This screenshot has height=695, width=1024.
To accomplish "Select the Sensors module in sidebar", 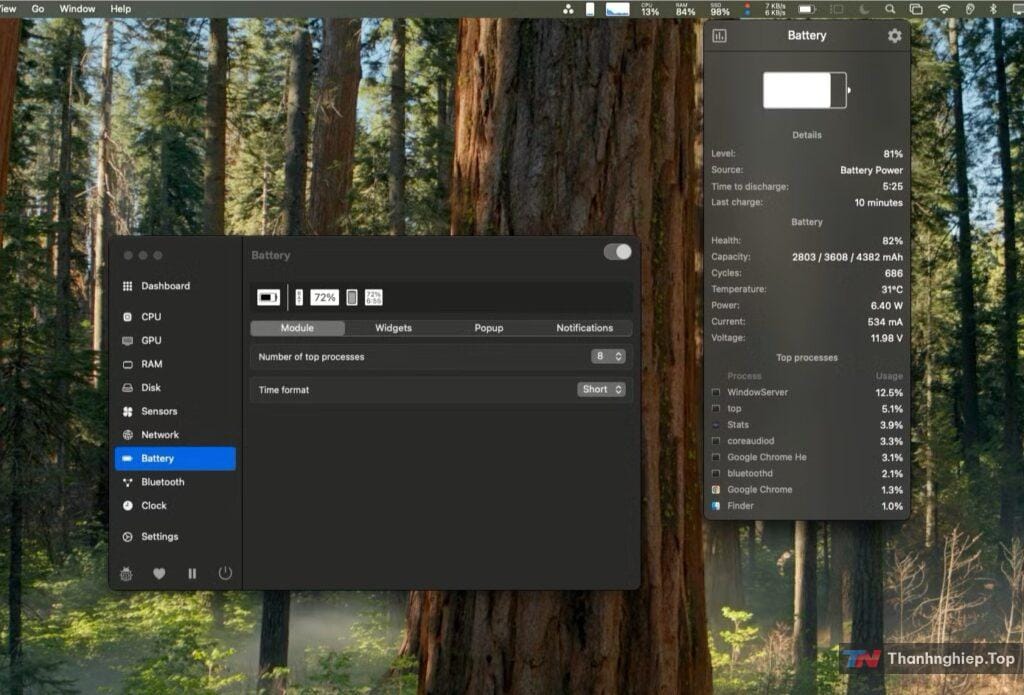I will pos(175,411).
